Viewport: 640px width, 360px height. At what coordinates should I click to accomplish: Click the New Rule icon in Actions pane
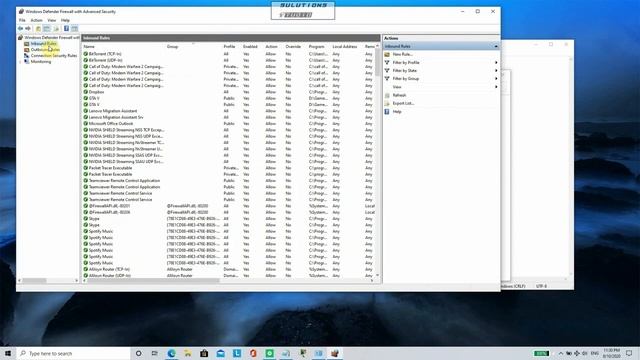pyautogui.click(x=387, y=54)
